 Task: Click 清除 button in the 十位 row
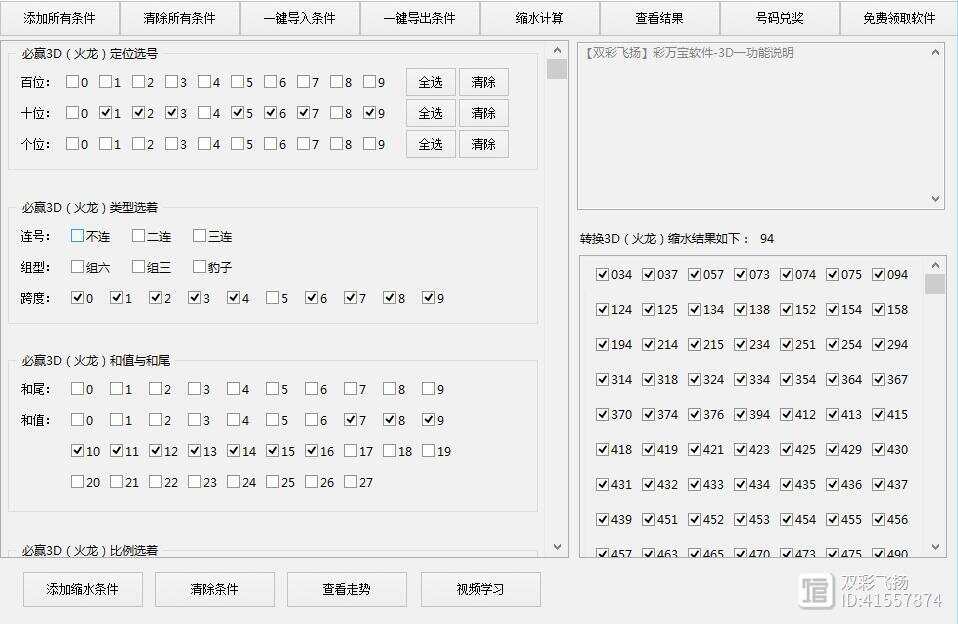point(484,113)
